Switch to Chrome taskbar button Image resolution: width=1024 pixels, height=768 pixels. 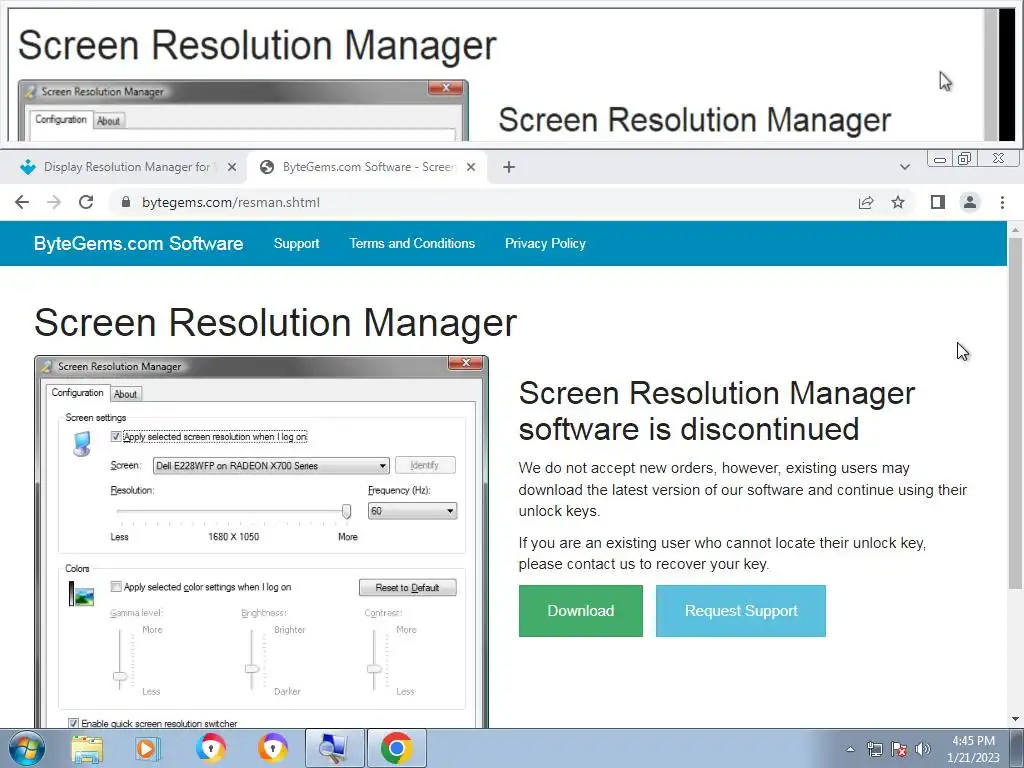click(x=396, y=749)
